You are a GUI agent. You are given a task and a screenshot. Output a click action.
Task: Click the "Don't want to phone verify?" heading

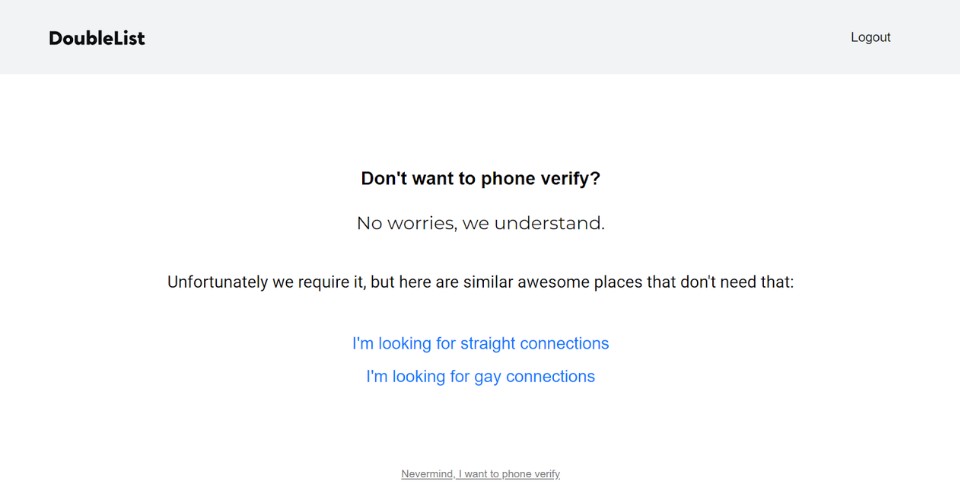(x=480, y=179)
